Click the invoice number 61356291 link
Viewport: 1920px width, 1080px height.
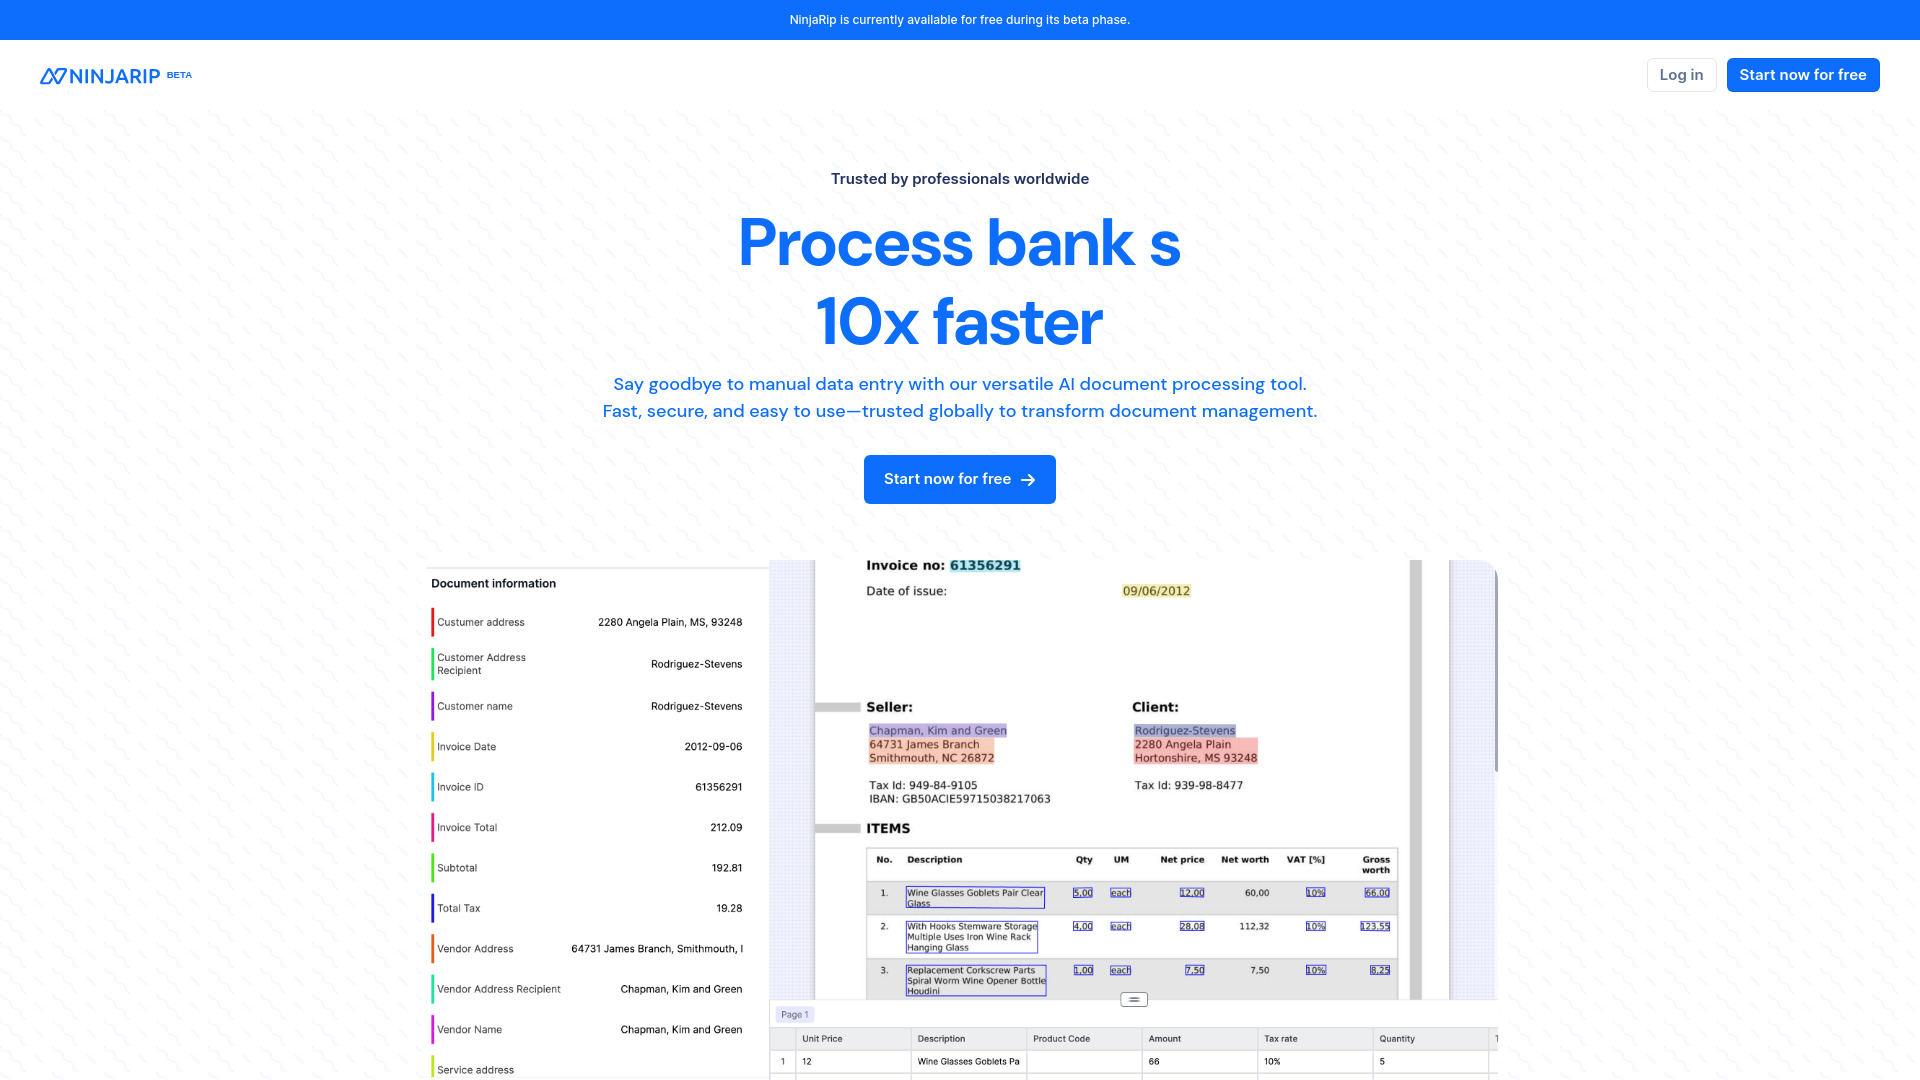[985, 564]
